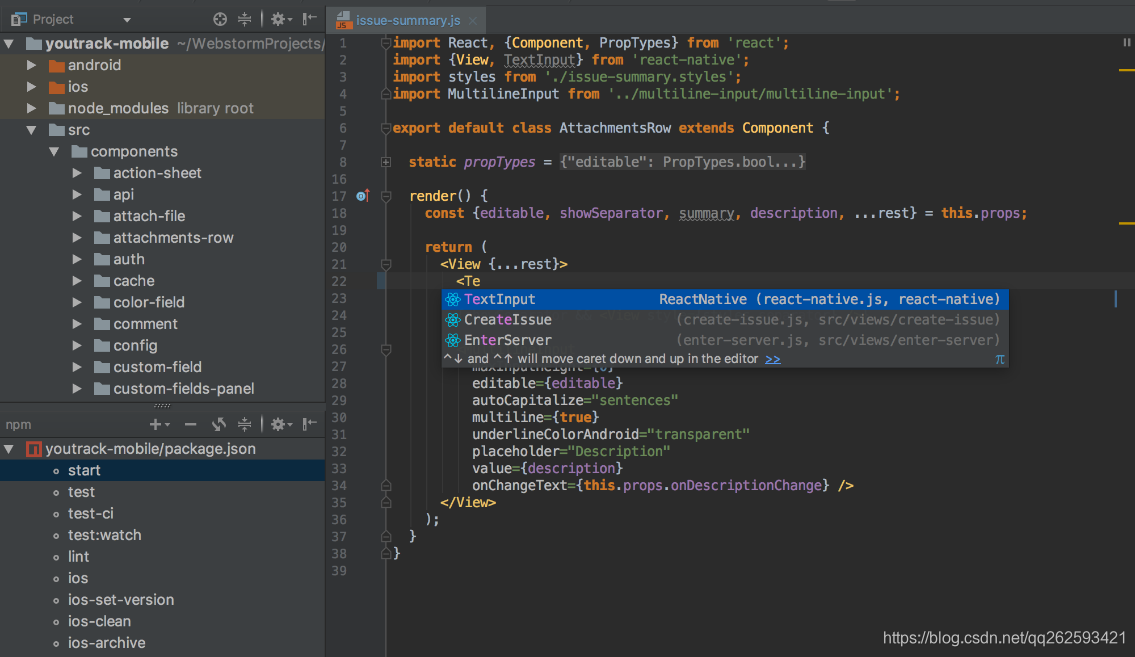Close the issue-summary.js tab

click(473, 21)
